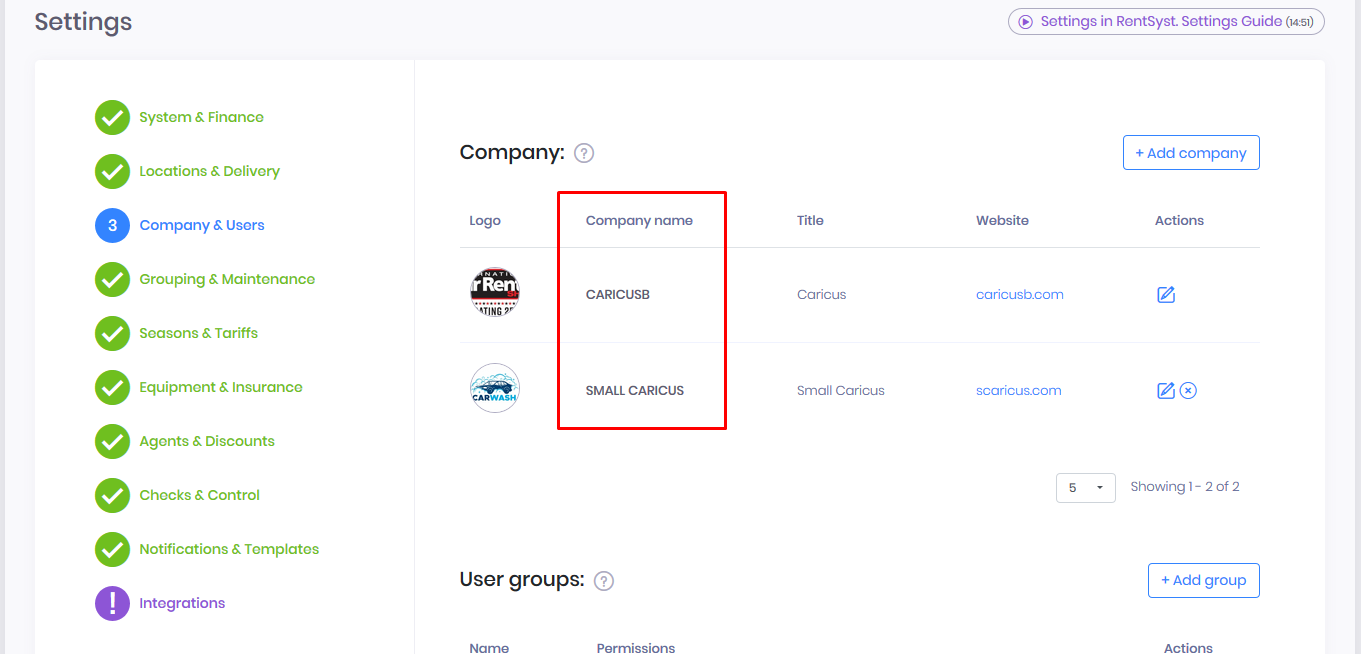
Task: Click the Integrations exclamation mark icon
Action: pos(112,603)
